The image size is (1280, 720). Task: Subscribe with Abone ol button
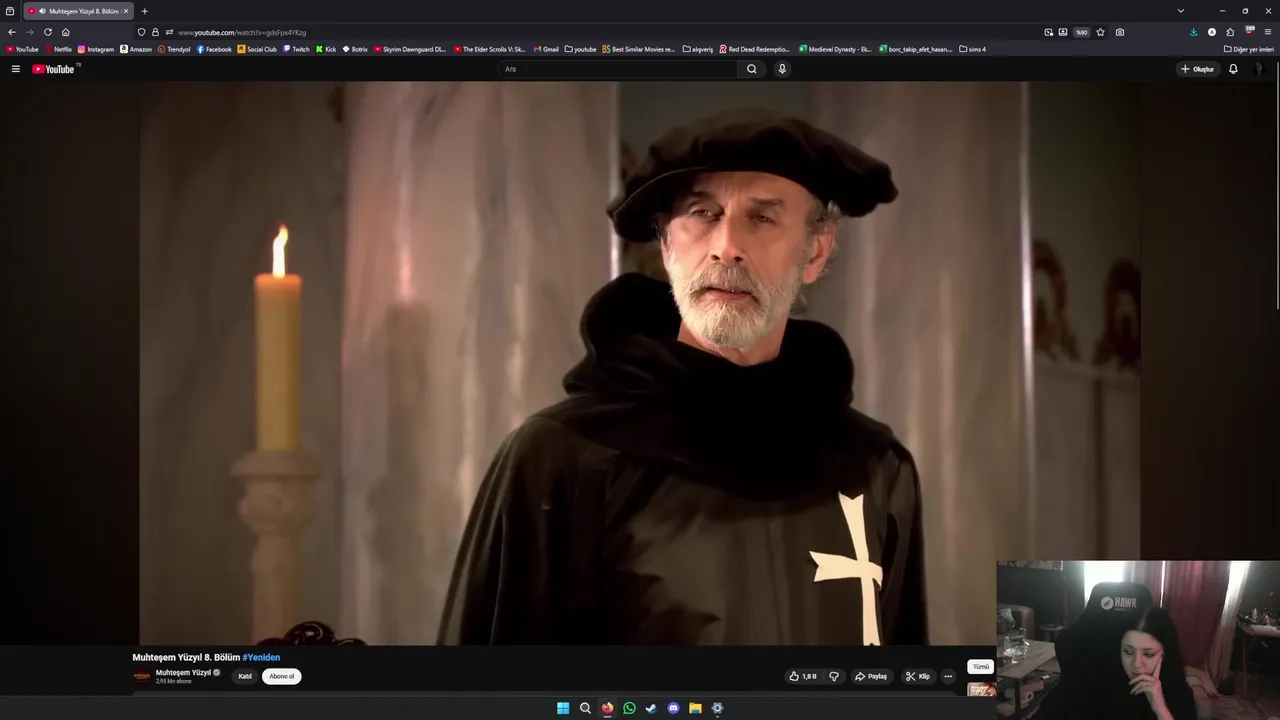tap(281, 676)
